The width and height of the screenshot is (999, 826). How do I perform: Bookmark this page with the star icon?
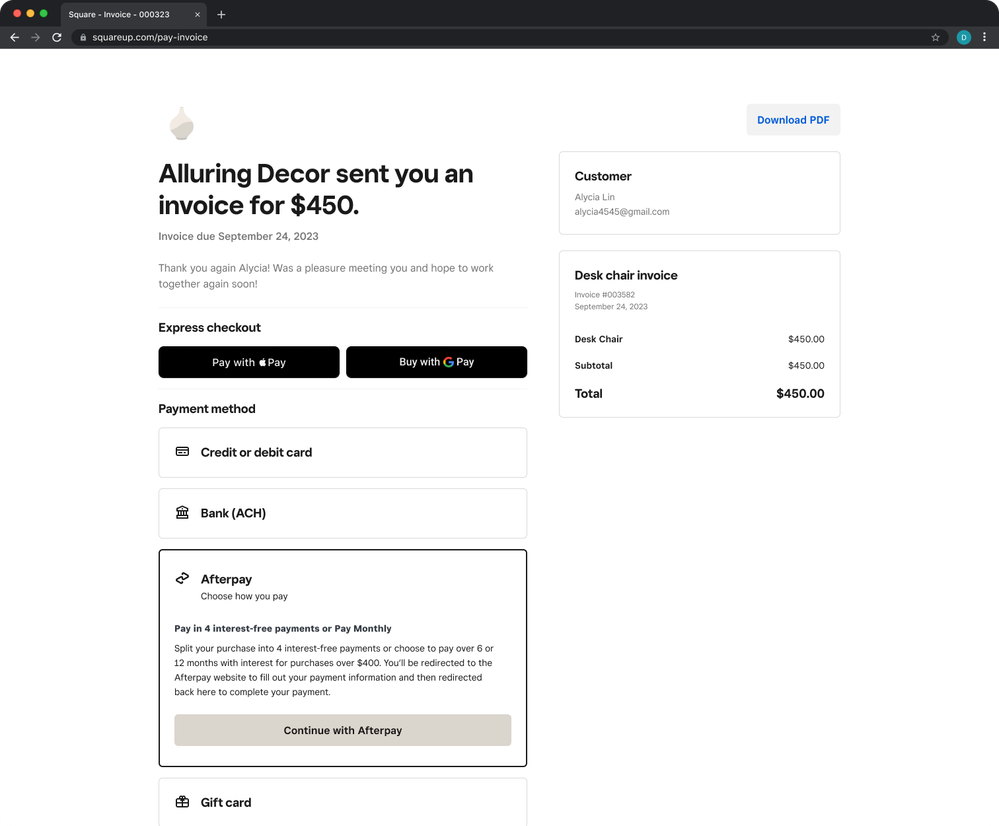(935, 37)
